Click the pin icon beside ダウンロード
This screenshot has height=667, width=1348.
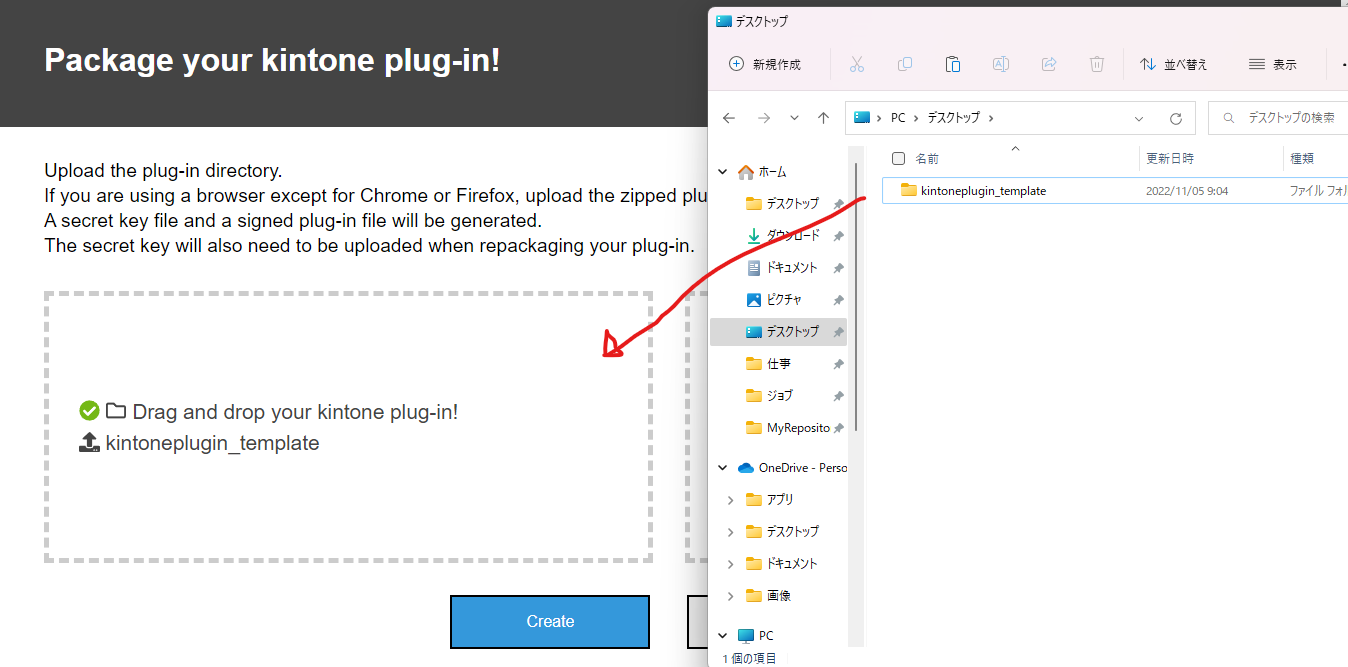839,236
